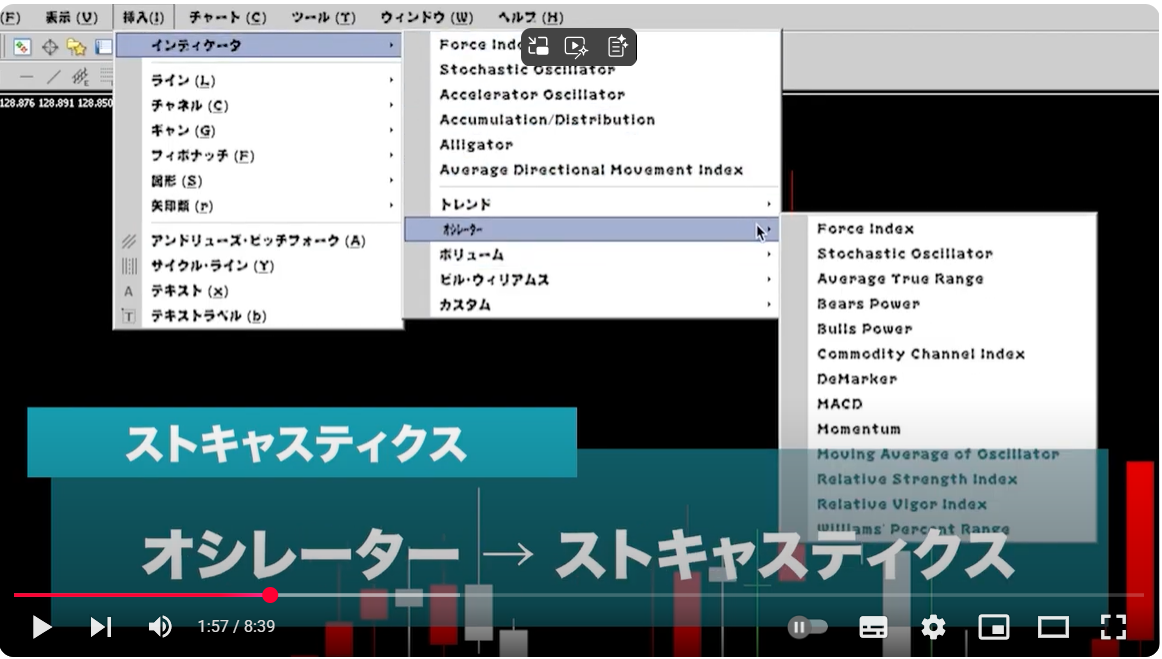
Task: Open the 挿入 (I) menu
Action: 143,17
